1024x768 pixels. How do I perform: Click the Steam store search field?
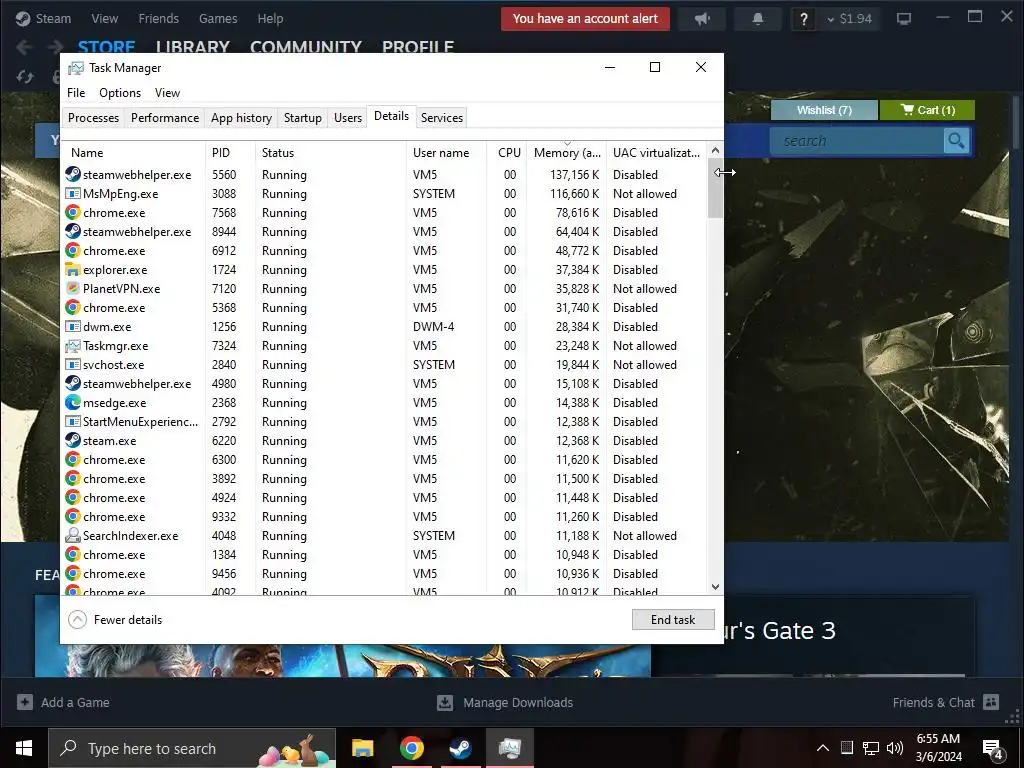coord(857,140)
